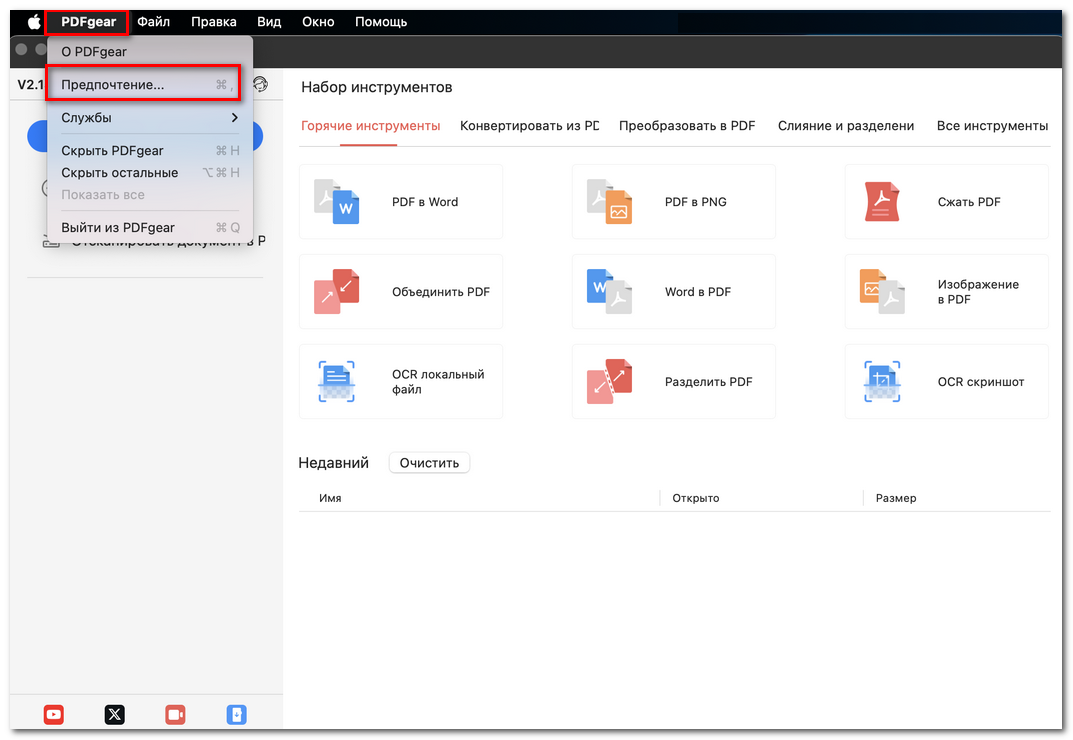This screenshot has height=740, width=1073.
Task: Launch the PDF в PNG tool
Action: pyautogui.click(x=673, y=202)
